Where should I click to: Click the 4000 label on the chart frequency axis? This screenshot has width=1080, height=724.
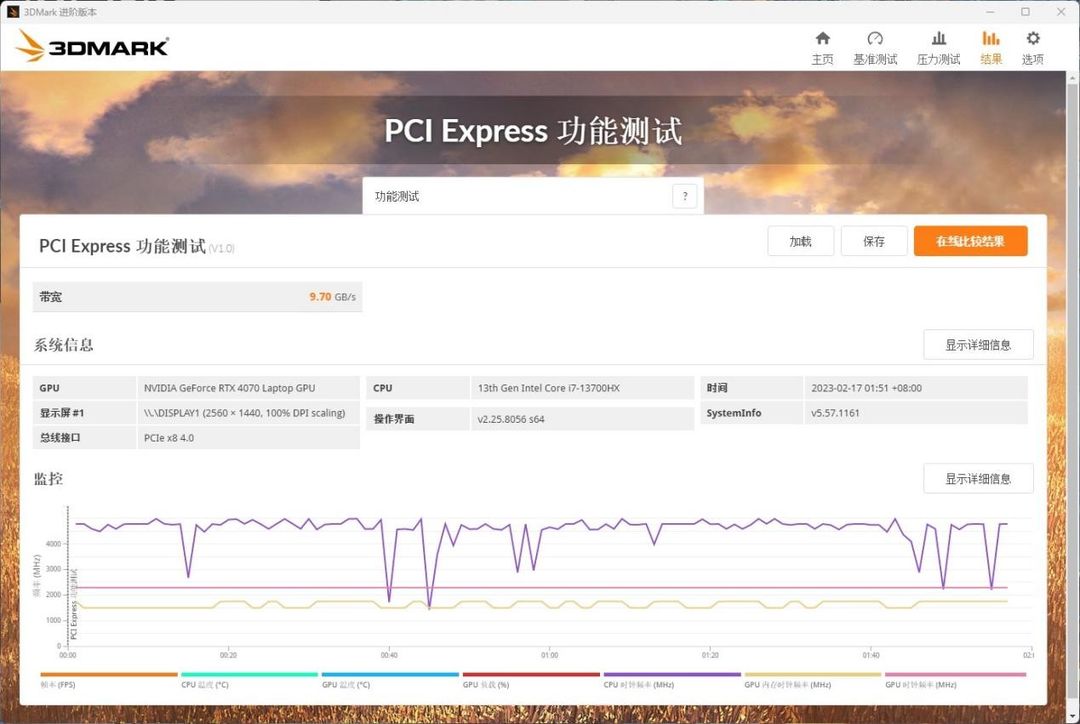pyautogui.click(x=54, y=544)
